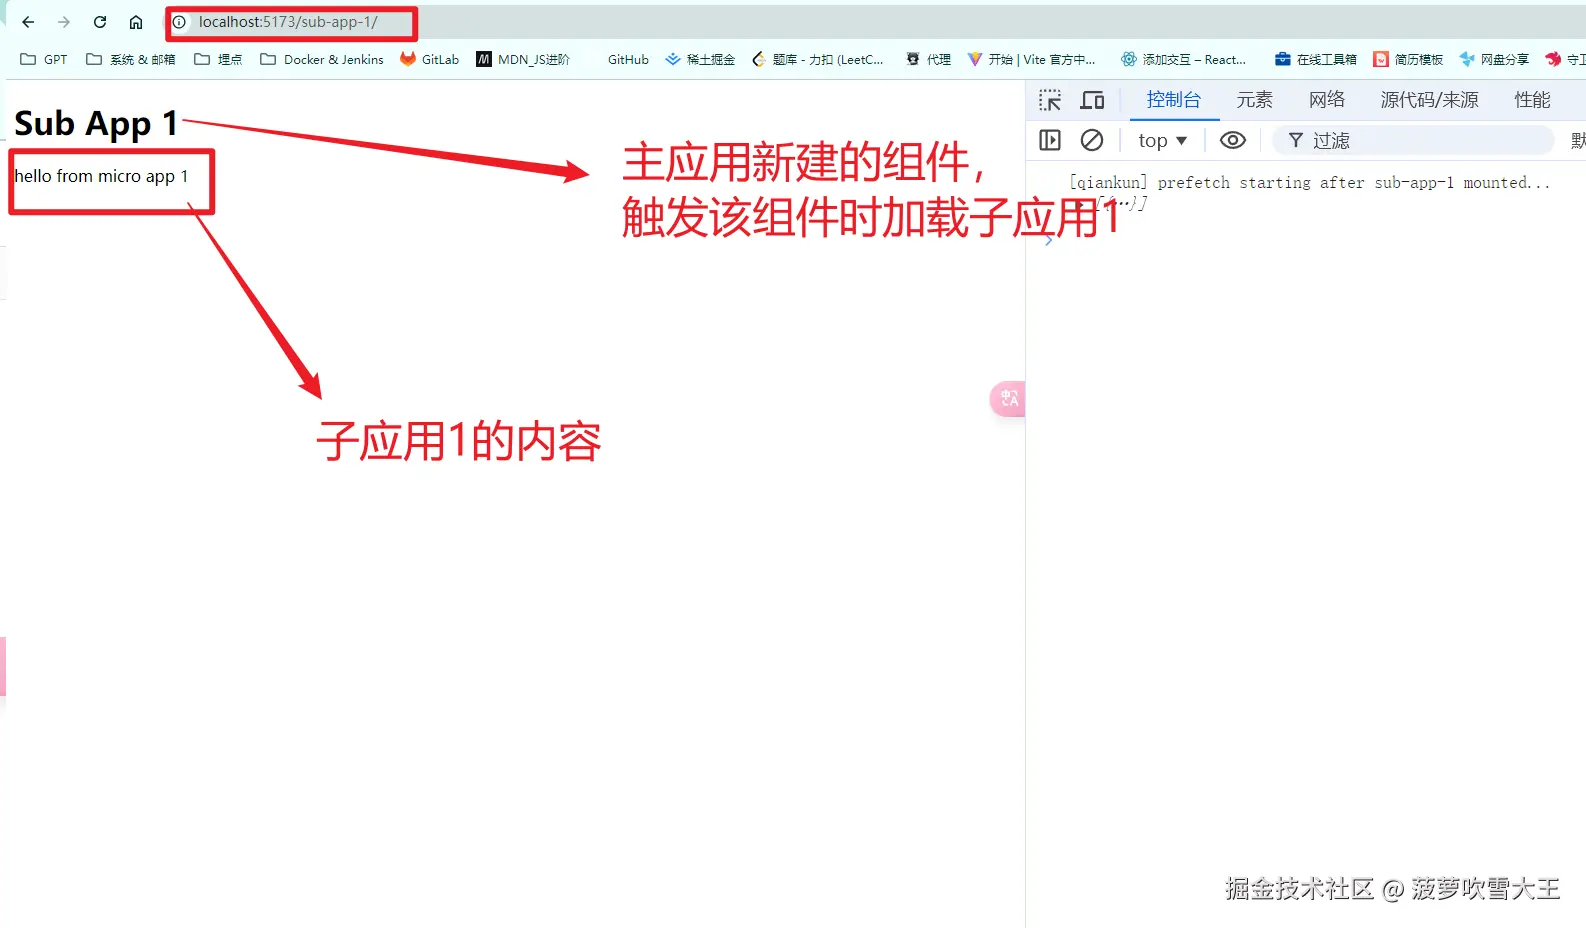Go forward in browser history
The width and height of the screenshot is (1586, 928).
64,22
